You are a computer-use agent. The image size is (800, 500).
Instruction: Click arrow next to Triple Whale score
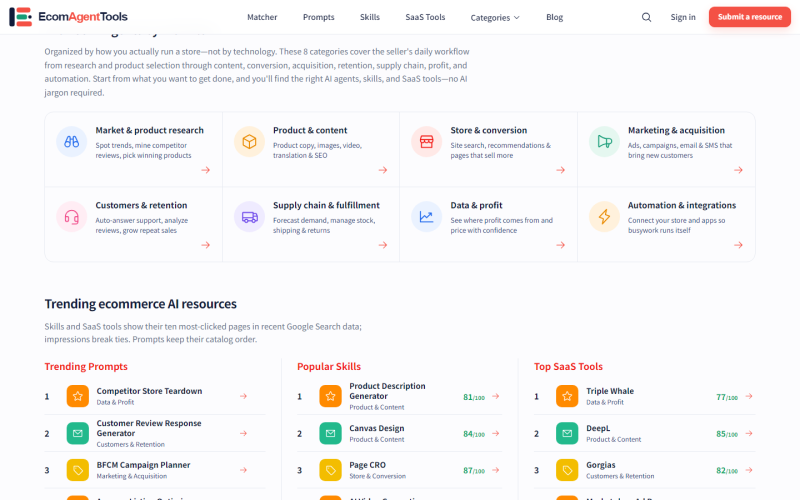[749, 396]
